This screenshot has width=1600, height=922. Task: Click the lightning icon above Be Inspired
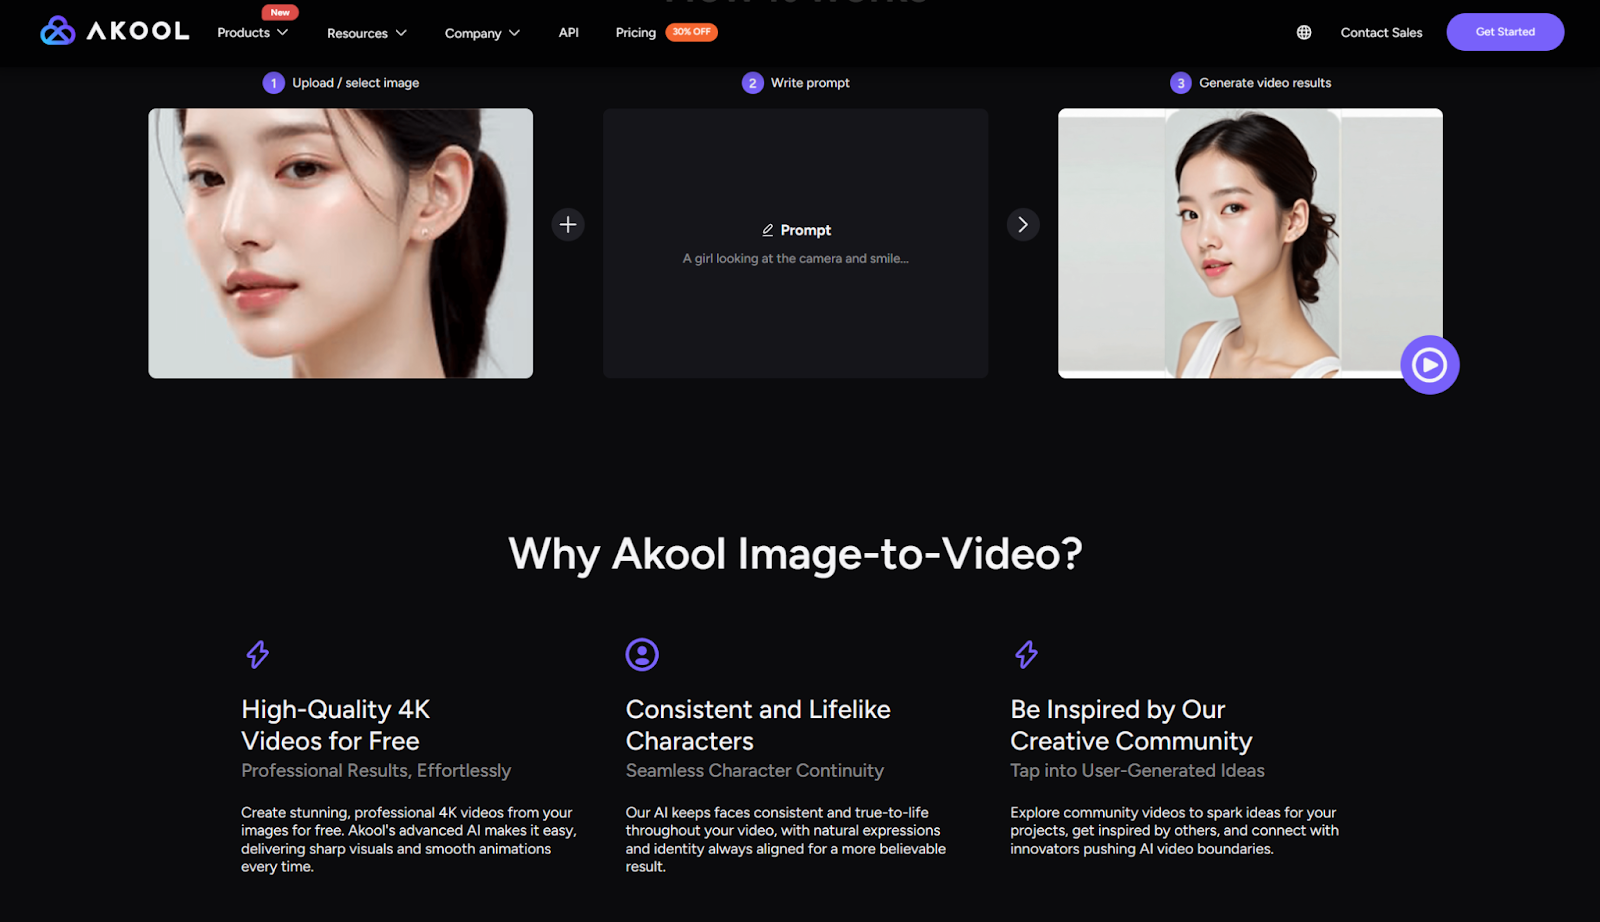tap(1027, 654)
